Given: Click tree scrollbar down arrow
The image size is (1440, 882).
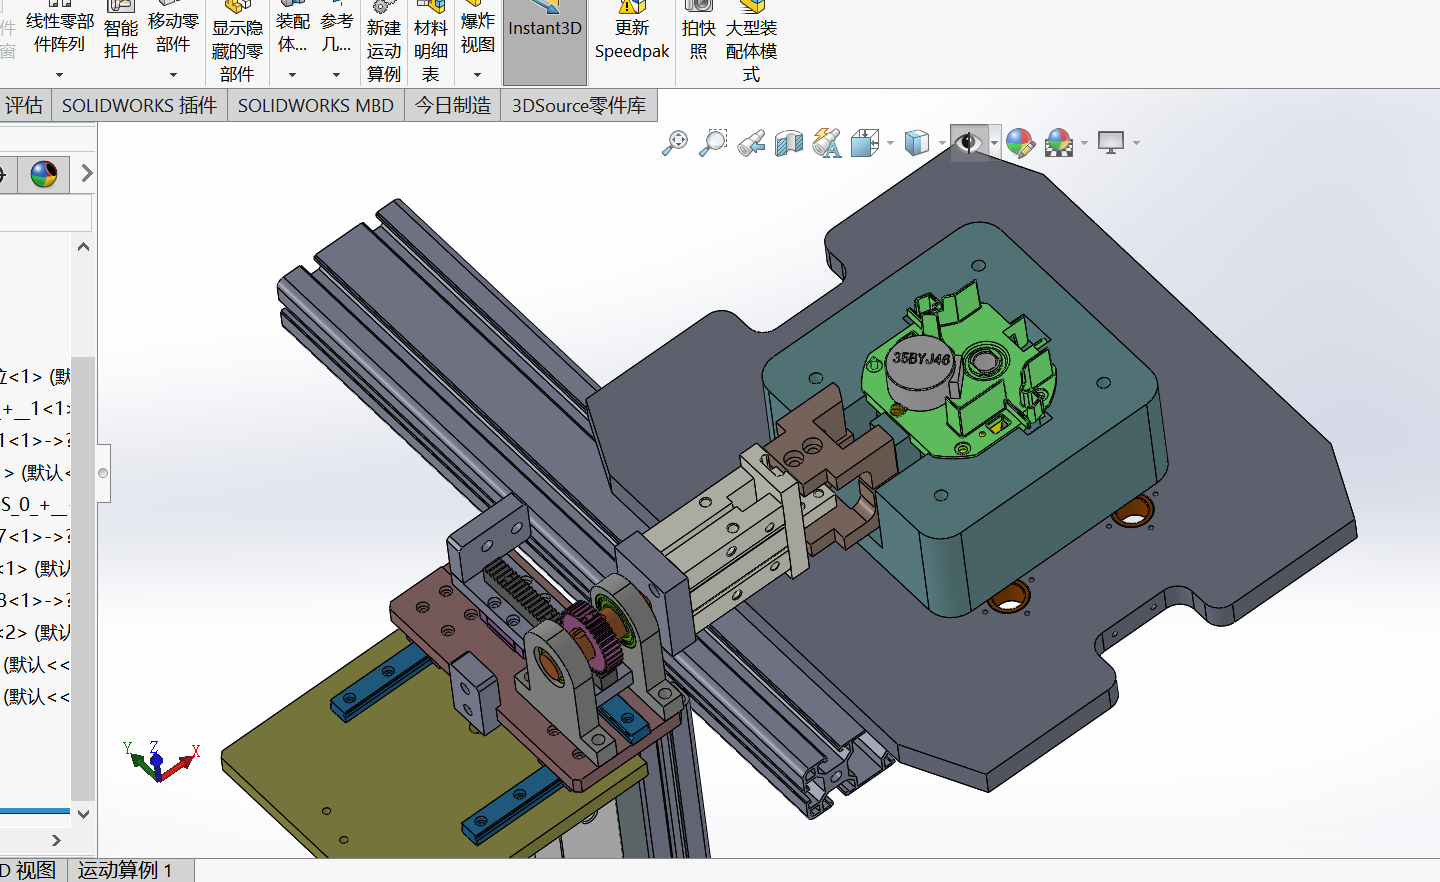Looking at the screenshot, I should click(x=84, y=814).
